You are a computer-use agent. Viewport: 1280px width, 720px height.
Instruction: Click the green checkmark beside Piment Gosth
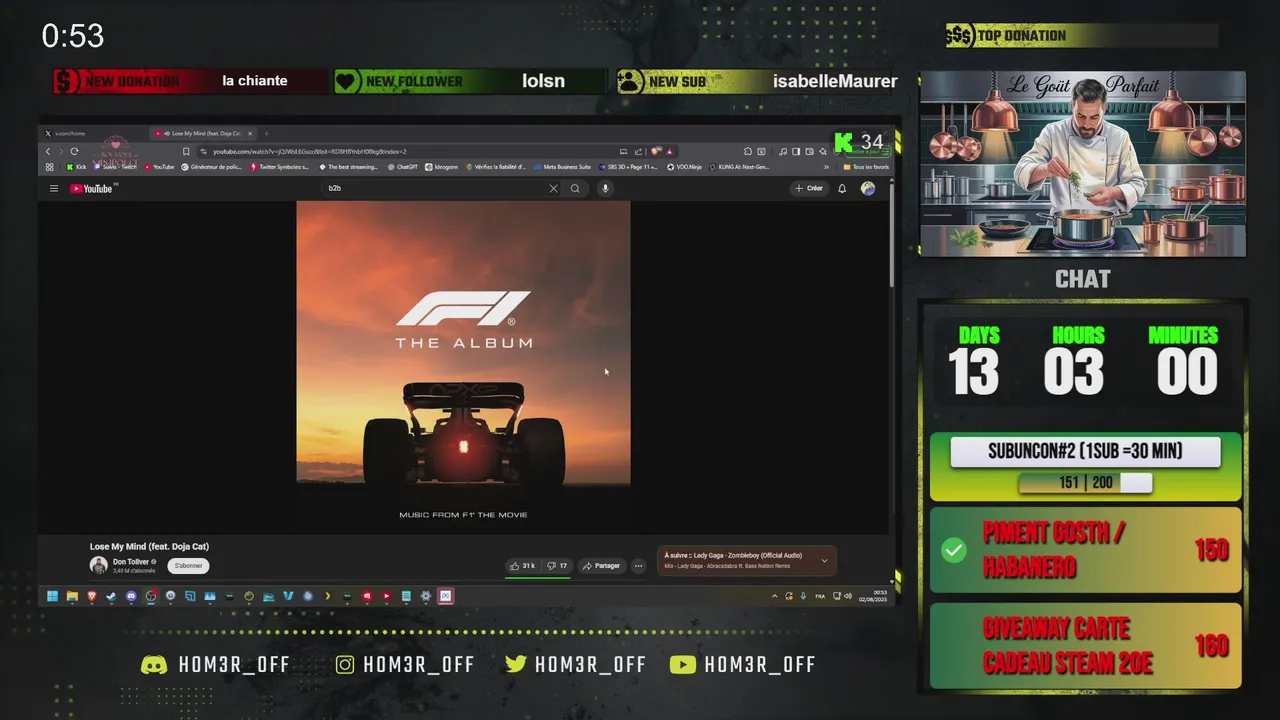pos(954,550)
